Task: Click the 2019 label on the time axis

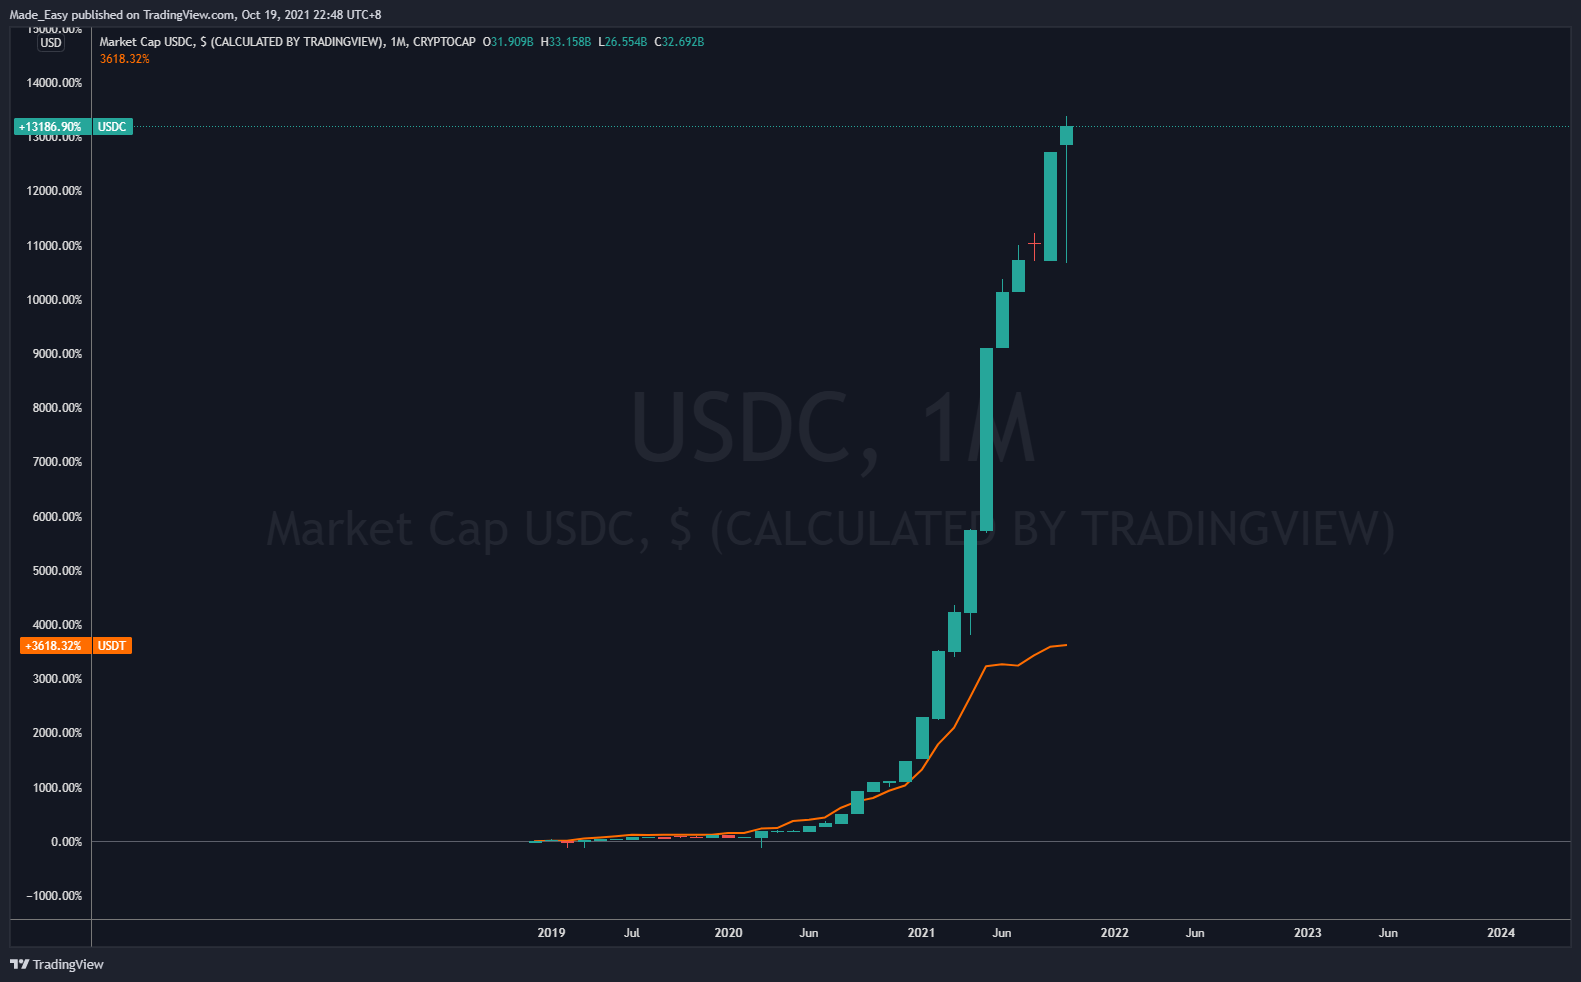Action: tap(551, 933)
